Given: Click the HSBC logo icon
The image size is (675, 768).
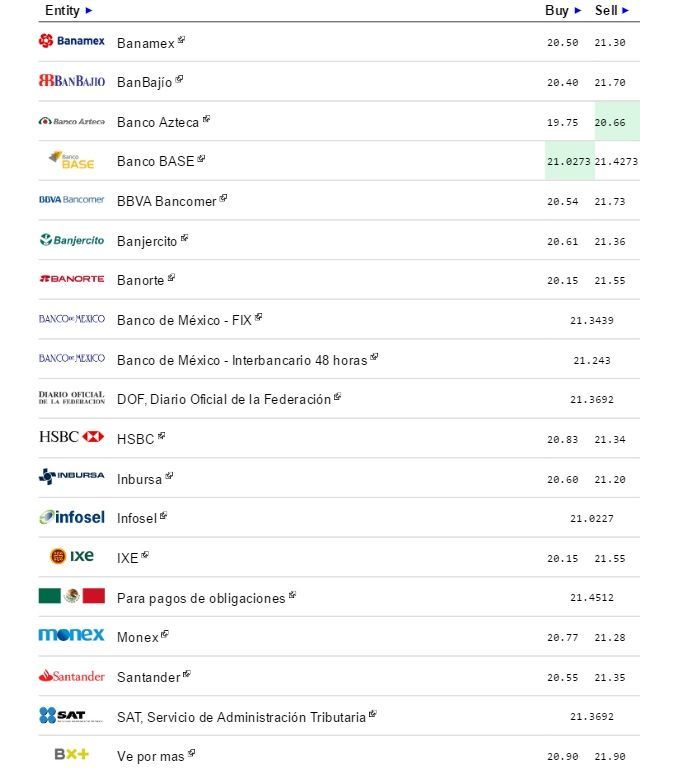Looking at the screenshot, I should [71, 437].
